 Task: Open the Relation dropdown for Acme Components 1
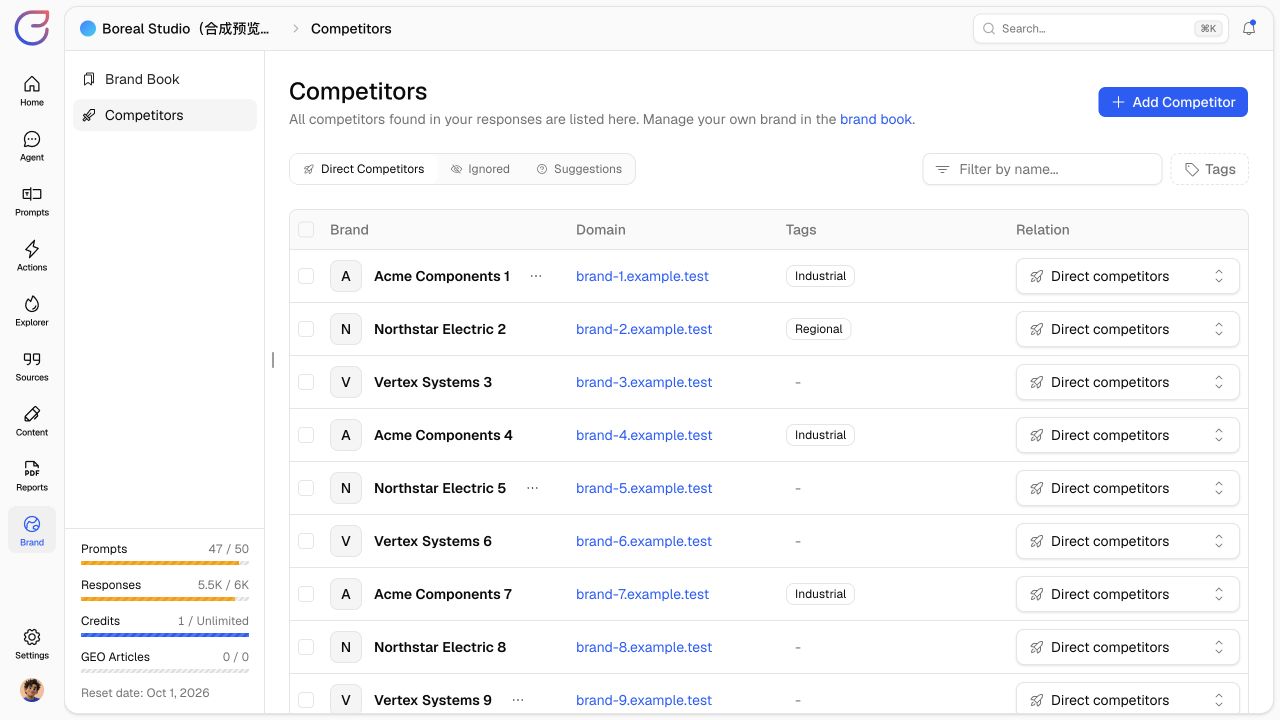pos(1128,276)
